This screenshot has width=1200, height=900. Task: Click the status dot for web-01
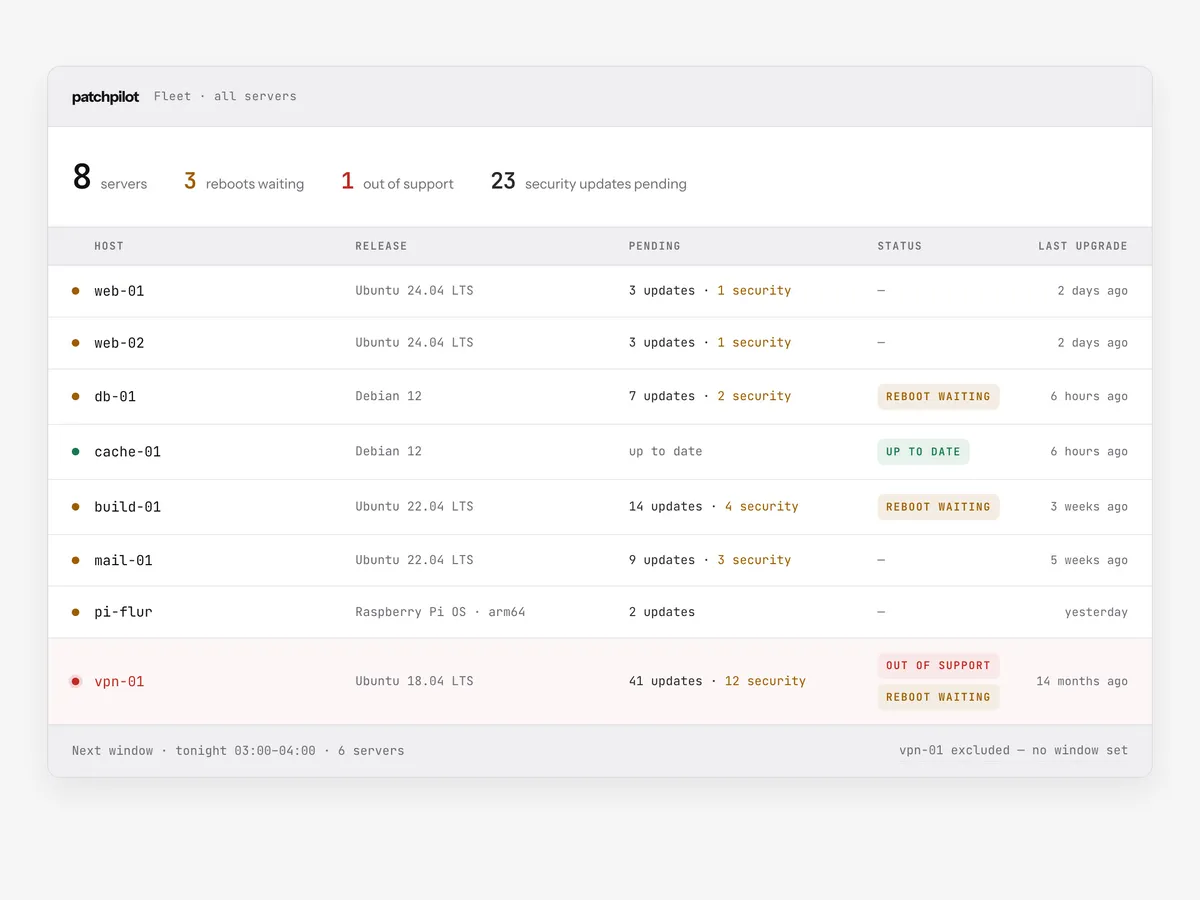click(x=75, y=291)
